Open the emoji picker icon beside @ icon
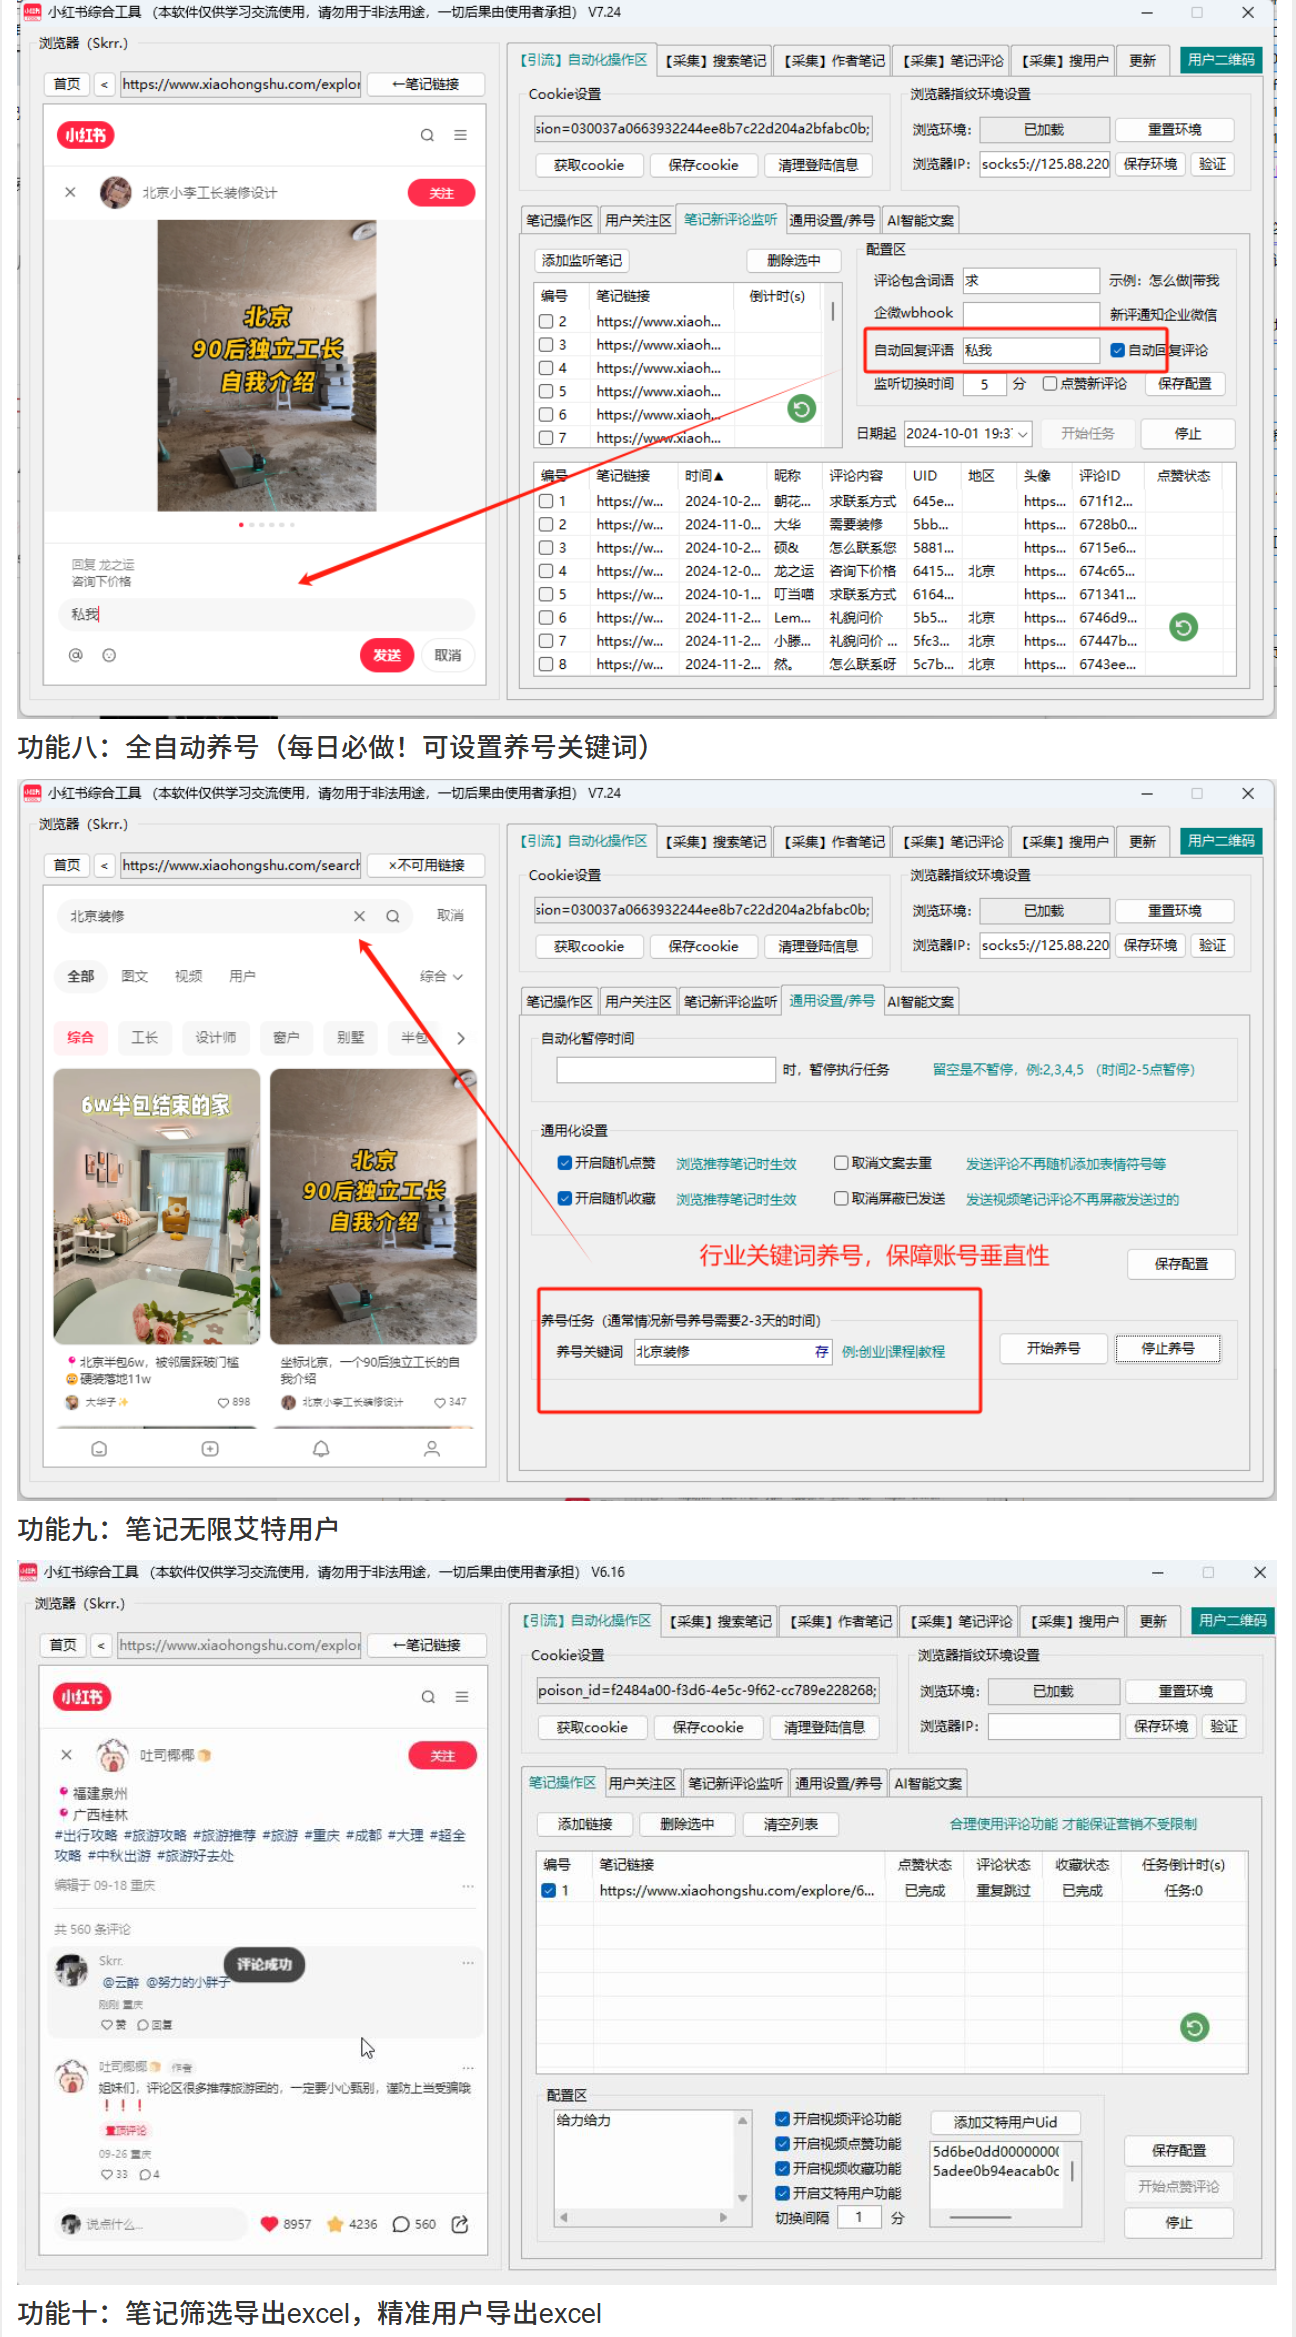Image resolution: width=1296 pixels, height=2337 pixels. (x=109, y=655)
